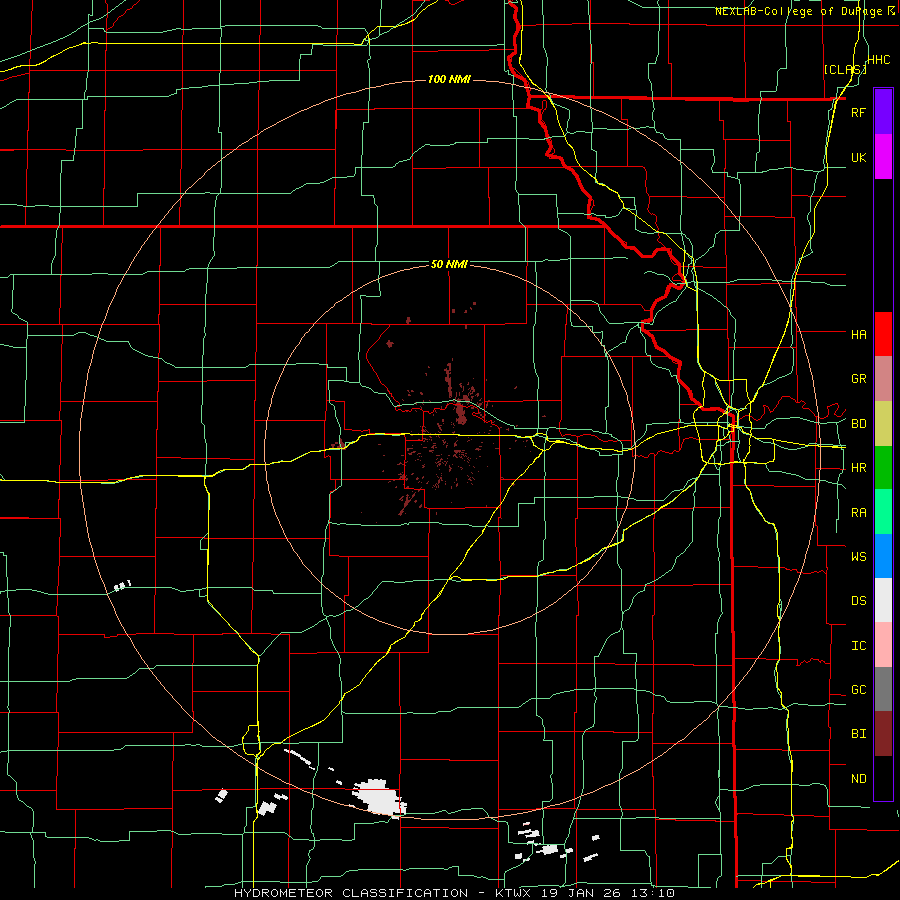
Task: Click the ND legend label
Action: 858,779
